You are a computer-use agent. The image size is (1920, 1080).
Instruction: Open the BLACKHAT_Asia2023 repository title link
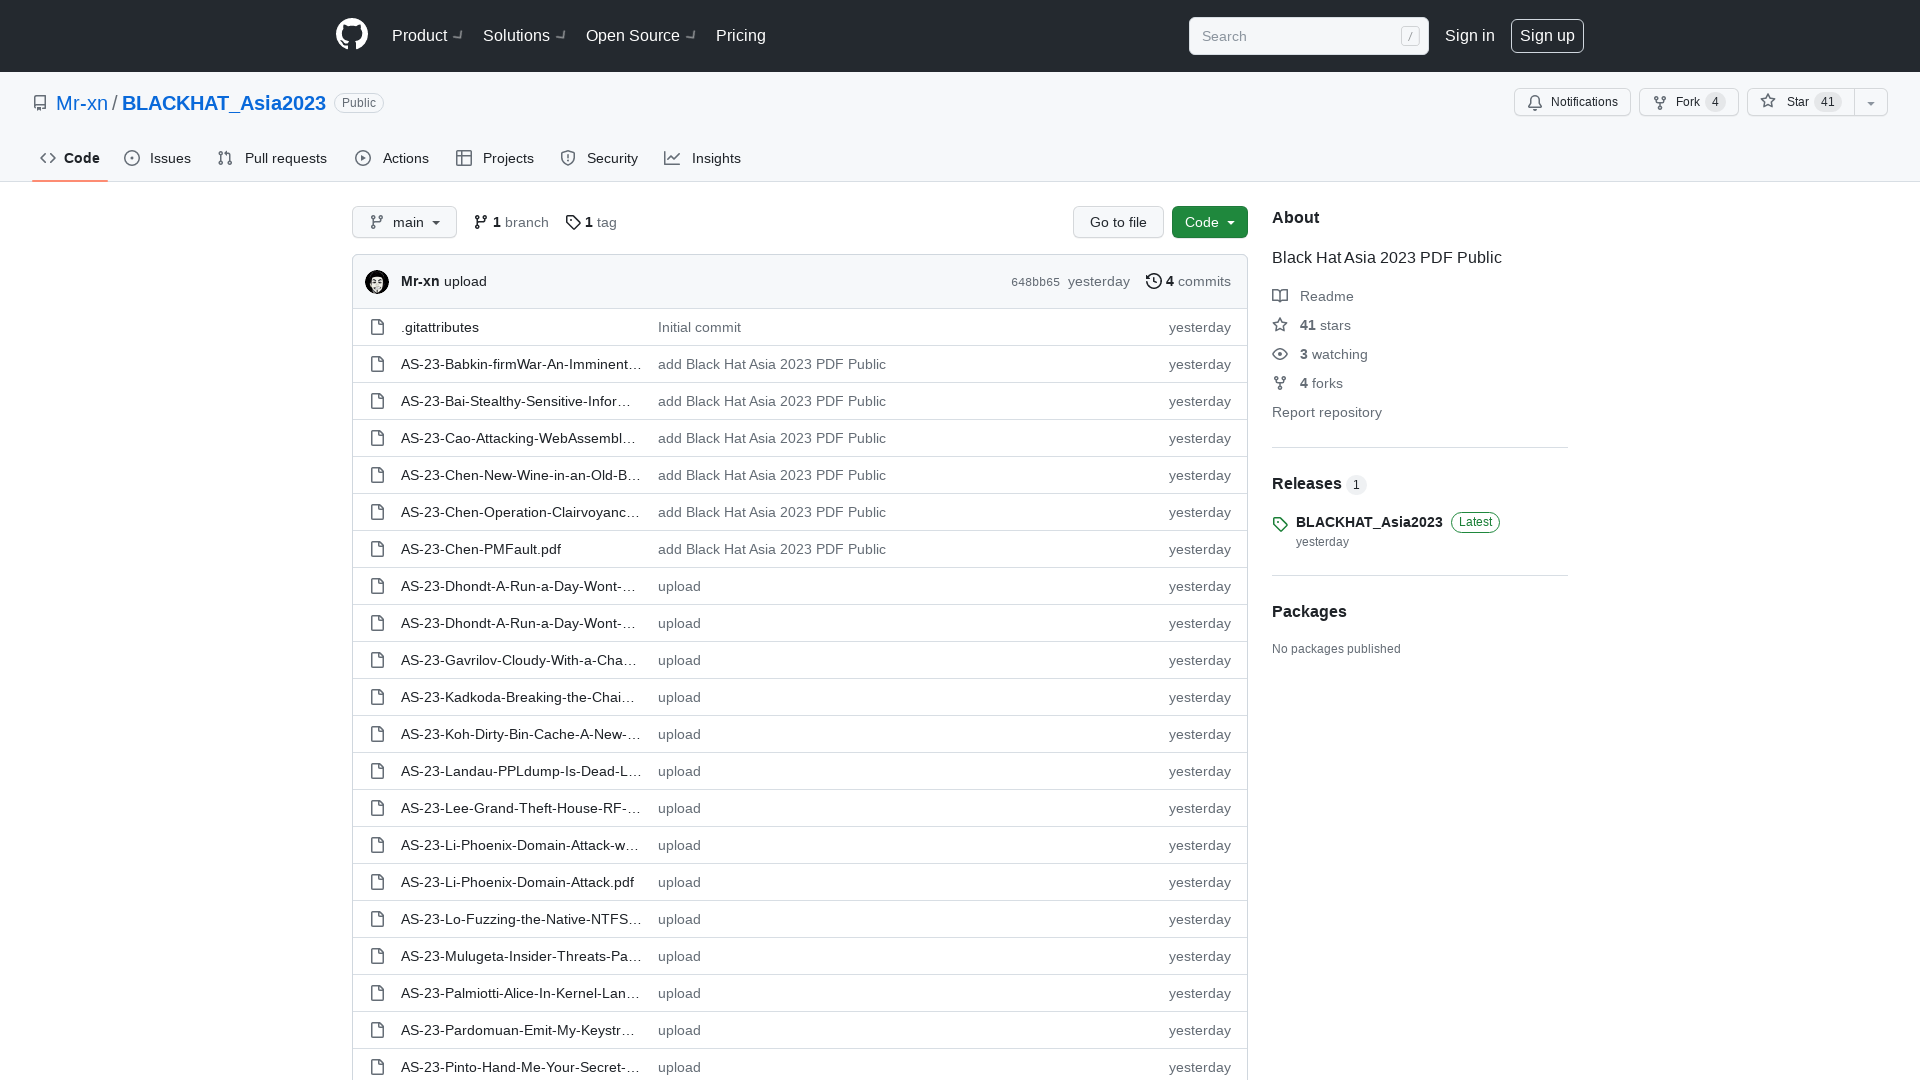tap(224, 103)
